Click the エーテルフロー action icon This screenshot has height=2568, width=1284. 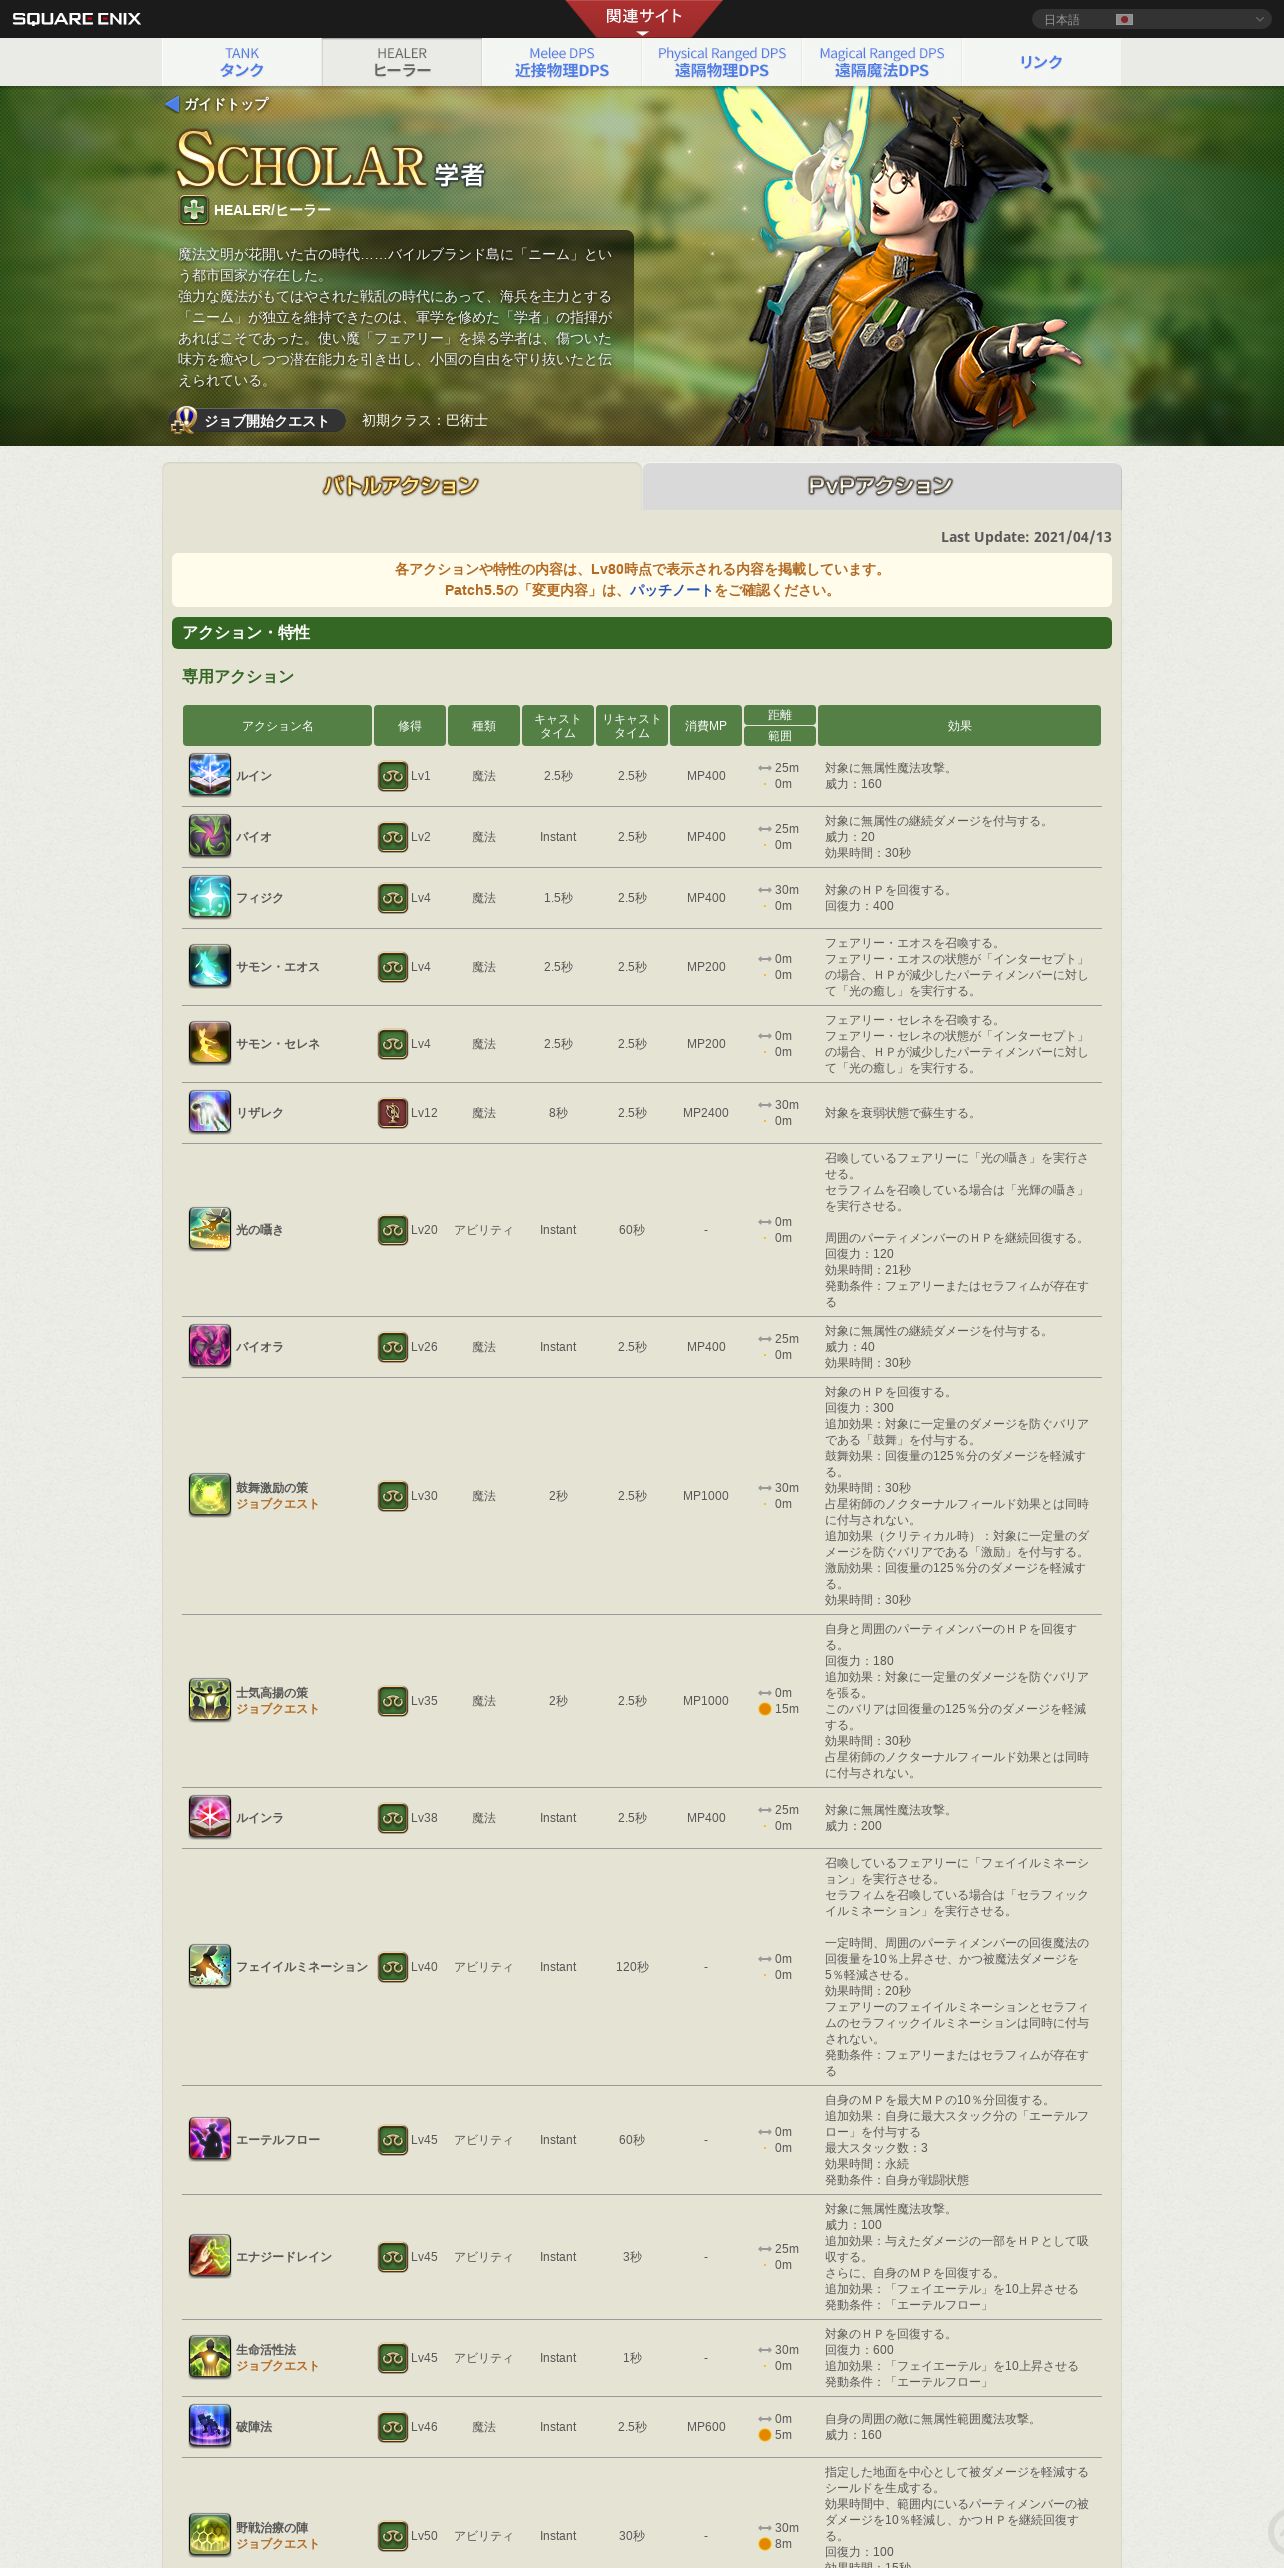point(210,2140)
